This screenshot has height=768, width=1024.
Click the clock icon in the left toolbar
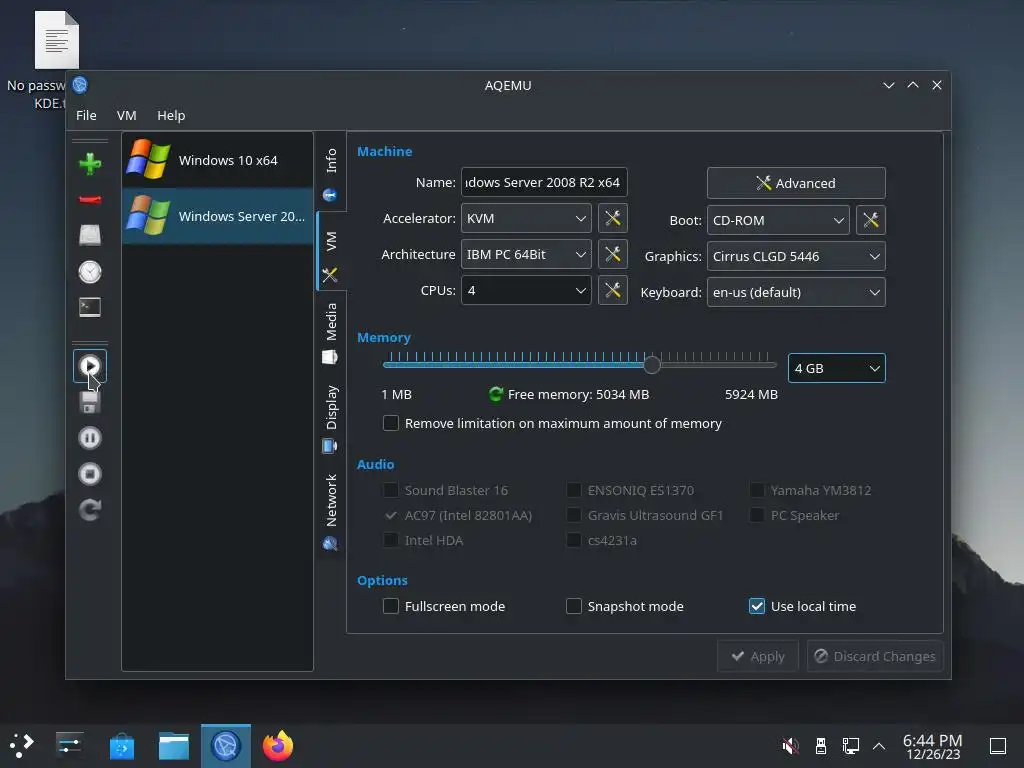pos(90,272)
